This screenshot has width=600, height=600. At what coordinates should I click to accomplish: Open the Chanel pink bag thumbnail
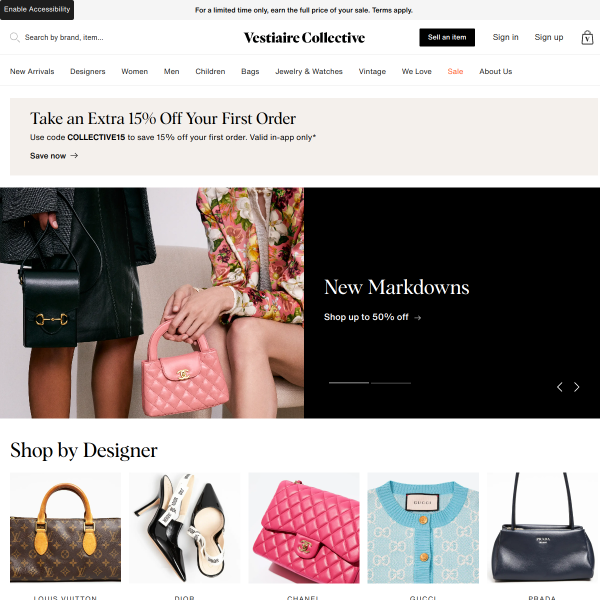(x=304, y=528)
